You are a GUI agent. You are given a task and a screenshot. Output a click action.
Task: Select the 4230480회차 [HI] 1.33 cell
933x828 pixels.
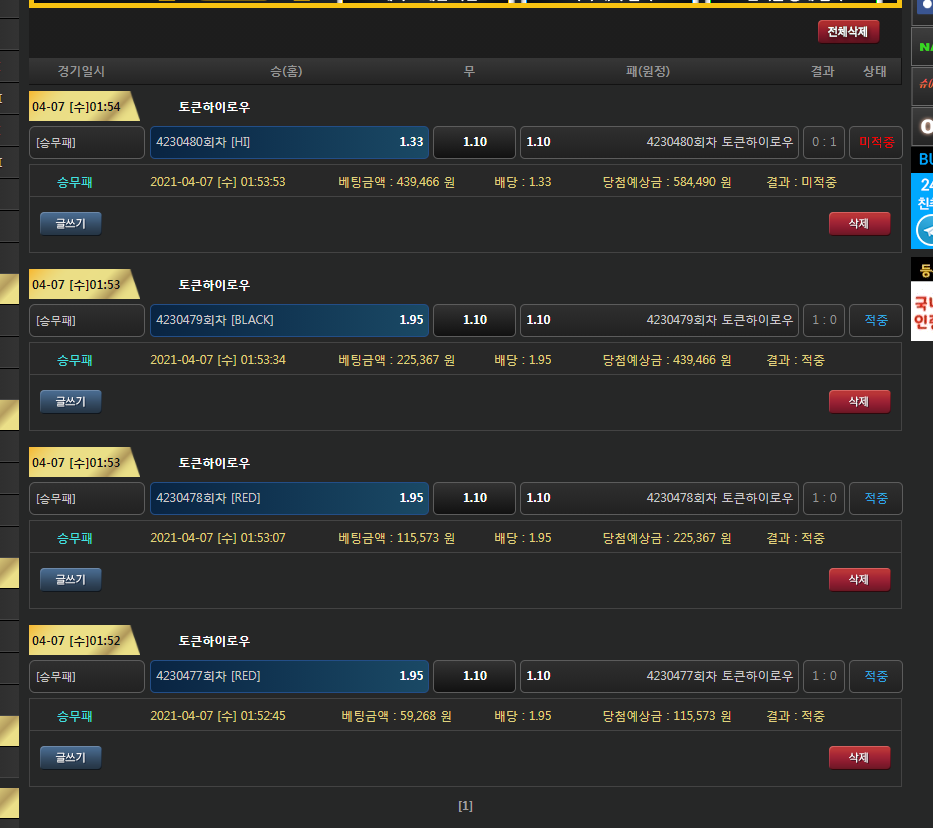289,142
